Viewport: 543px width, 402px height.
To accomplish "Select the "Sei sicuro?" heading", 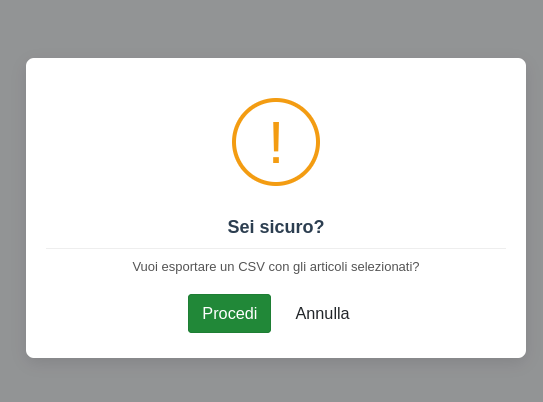I will 276,227.
